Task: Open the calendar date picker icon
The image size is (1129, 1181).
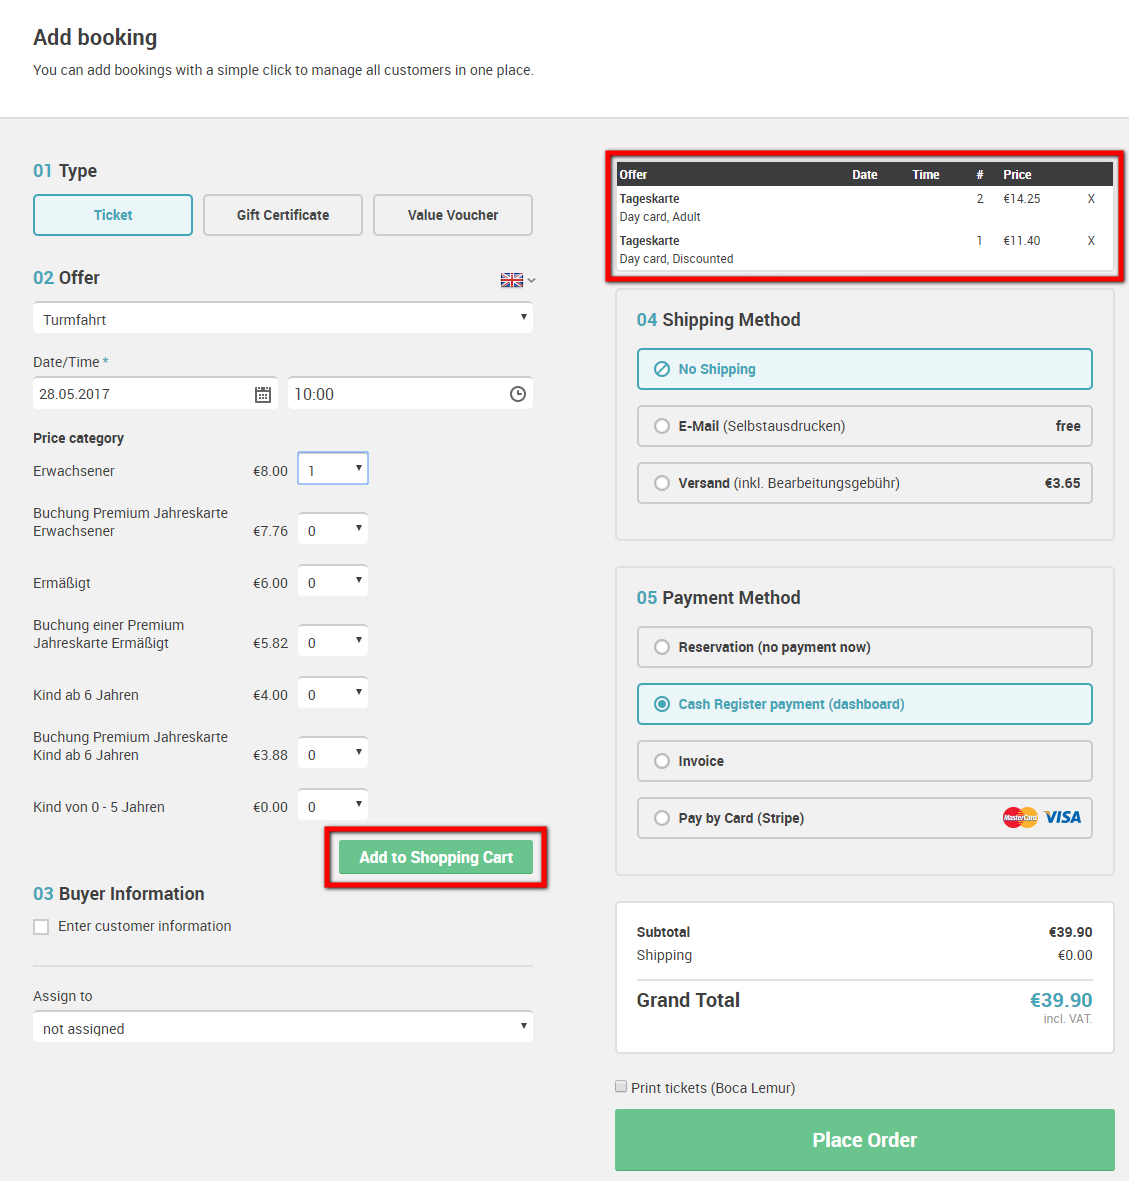Action: click(x=262, y=394)
